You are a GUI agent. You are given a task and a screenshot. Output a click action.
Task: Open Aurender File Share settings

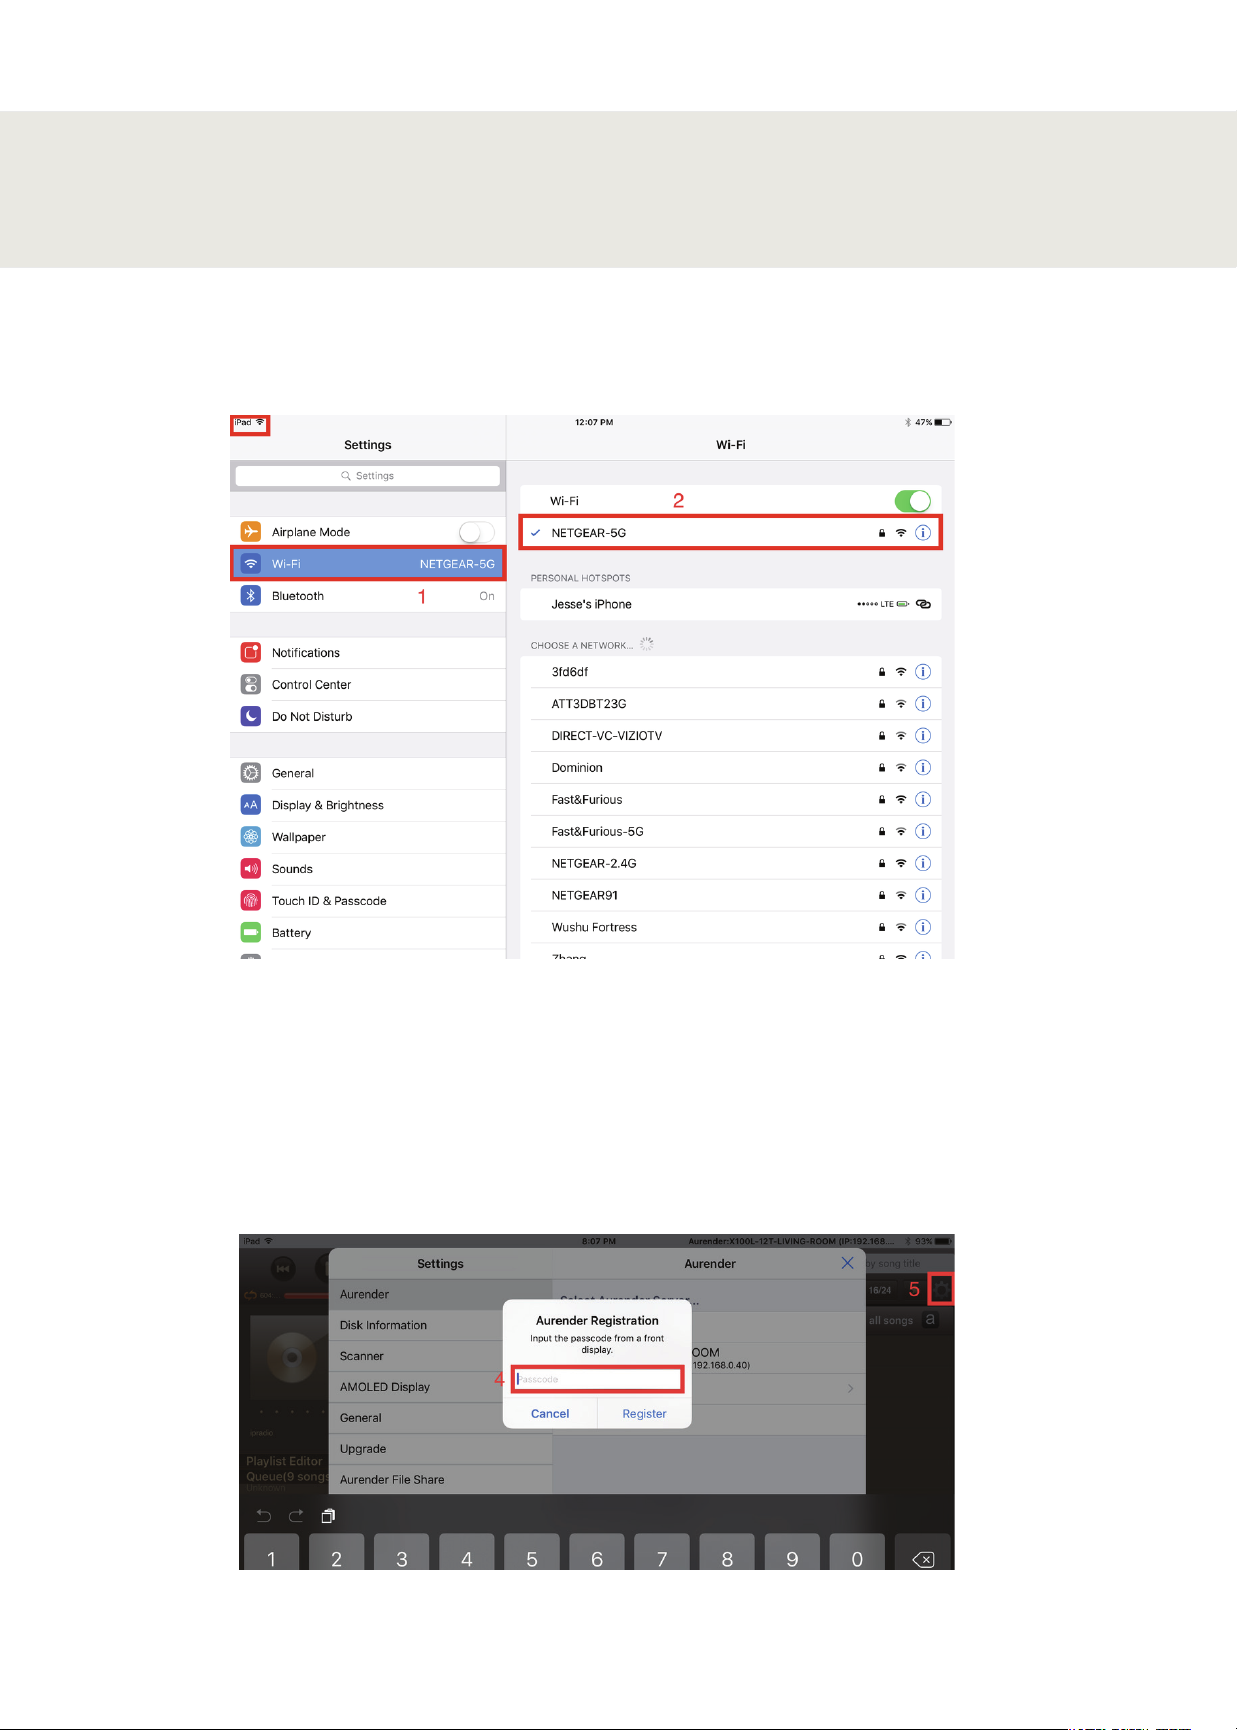click(x=440, y=1480)
